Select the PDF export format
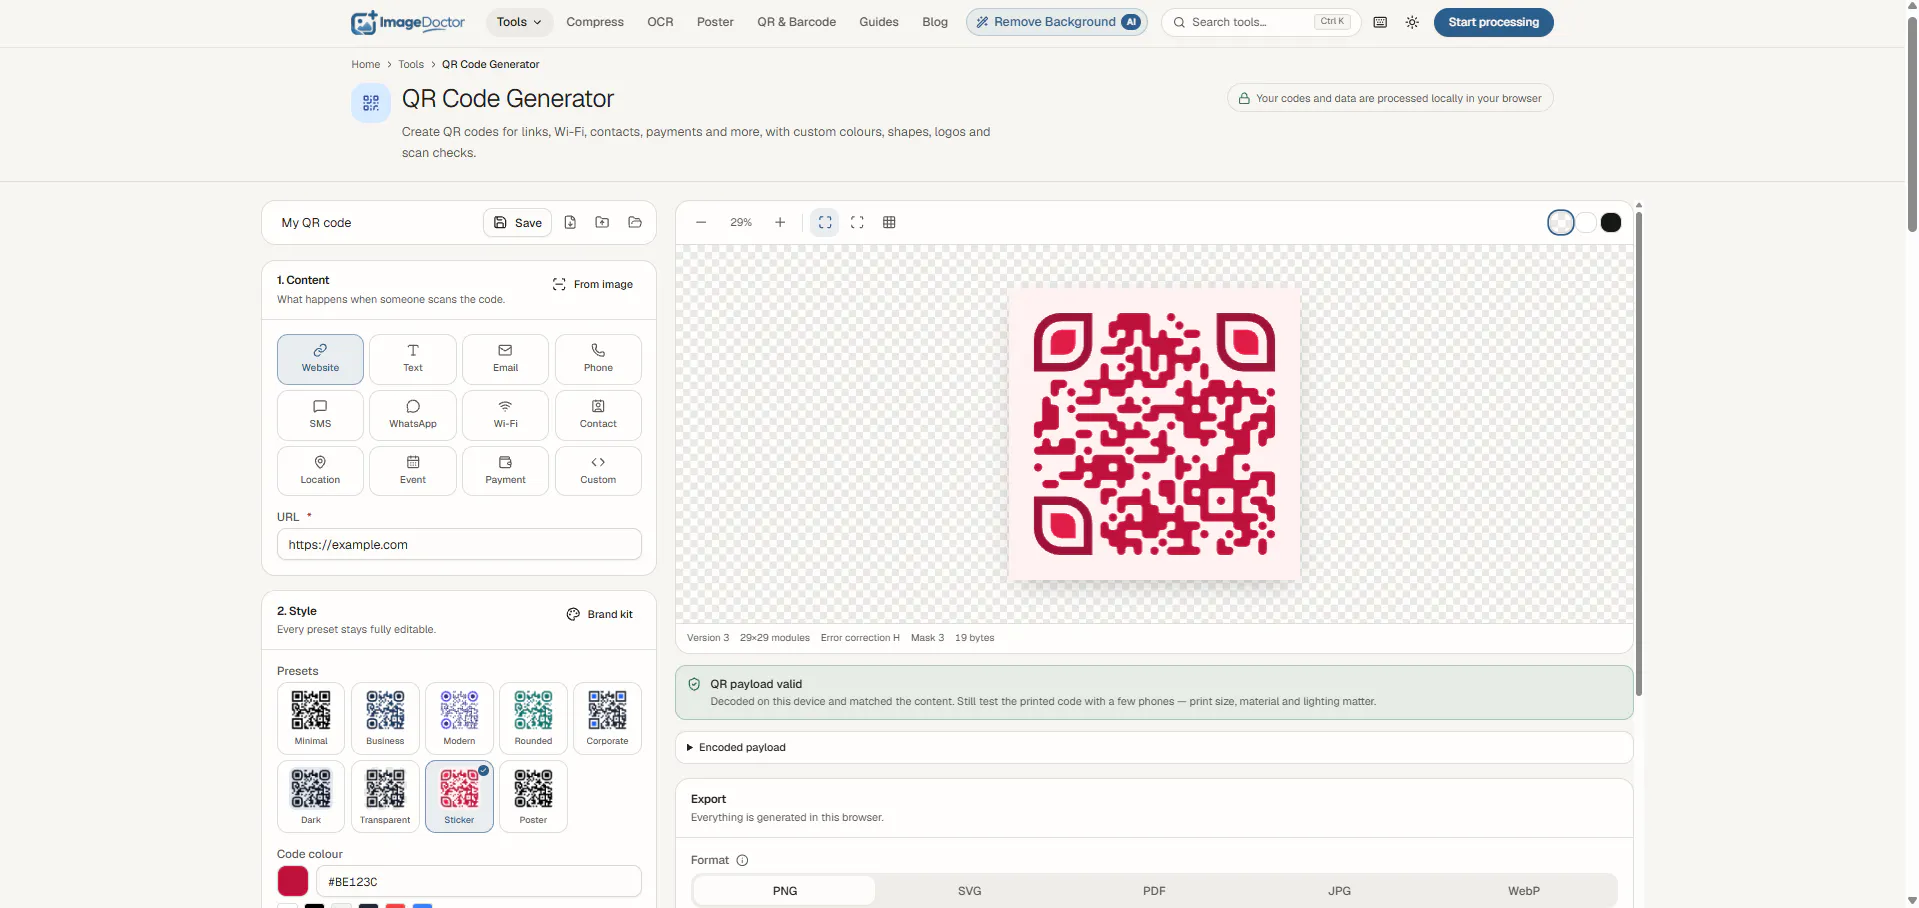1919x908 pixels. 1154,890
